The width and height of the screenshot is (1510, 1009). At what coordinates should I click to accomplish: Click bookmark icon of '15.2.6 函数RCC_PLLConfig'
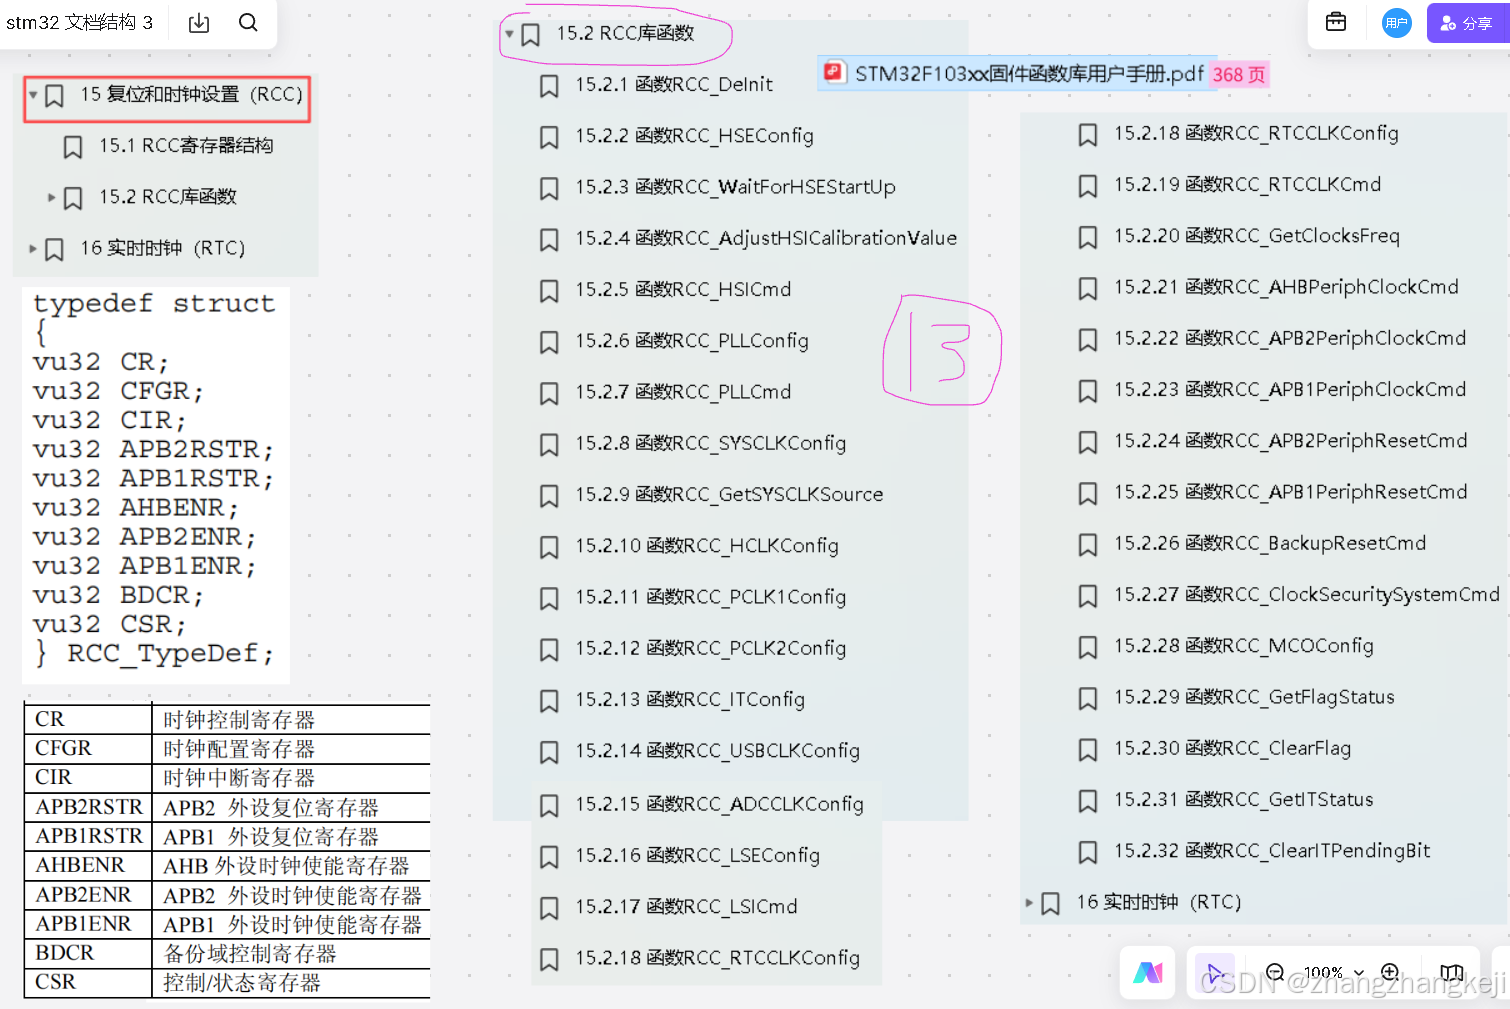[x=549, y=342]
